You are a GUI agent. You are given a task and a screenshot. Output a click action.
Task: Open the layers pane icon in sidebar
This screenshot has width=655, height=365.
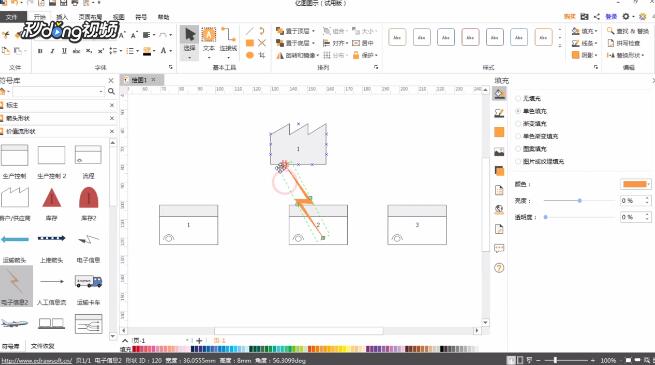[499, 171]
